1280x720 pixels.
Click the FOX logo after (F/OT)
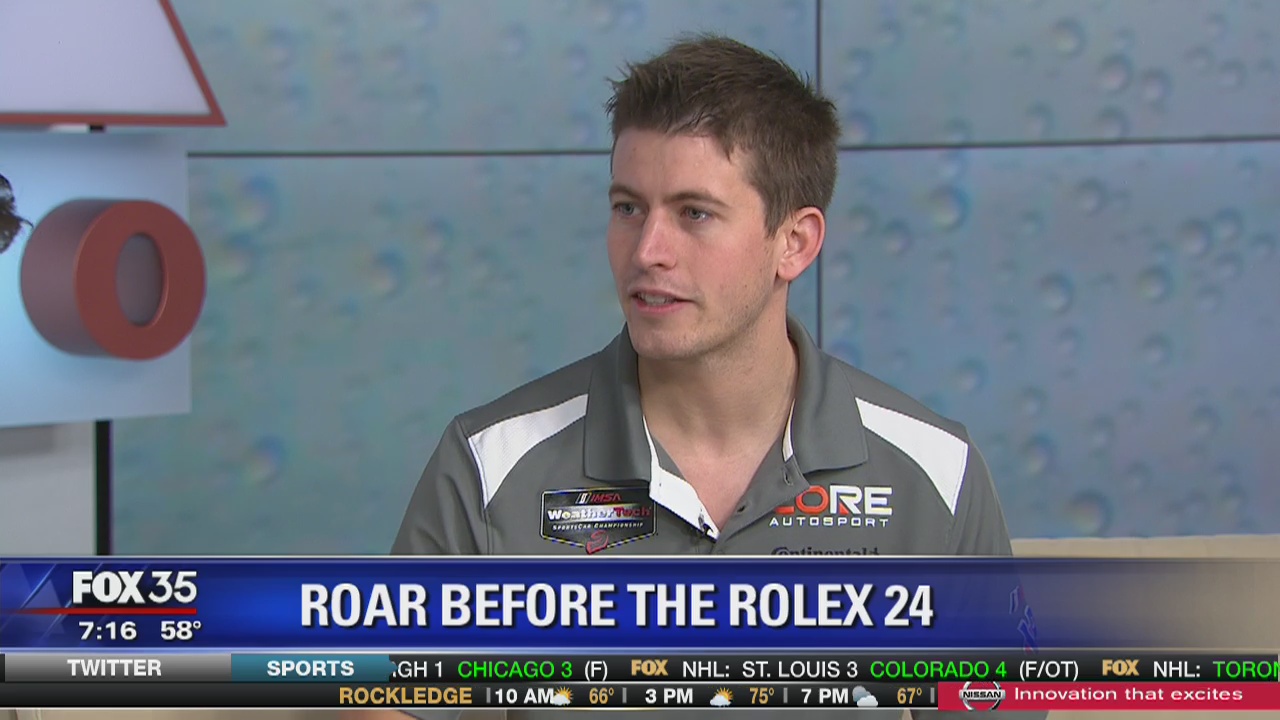tap(1120, 668)
